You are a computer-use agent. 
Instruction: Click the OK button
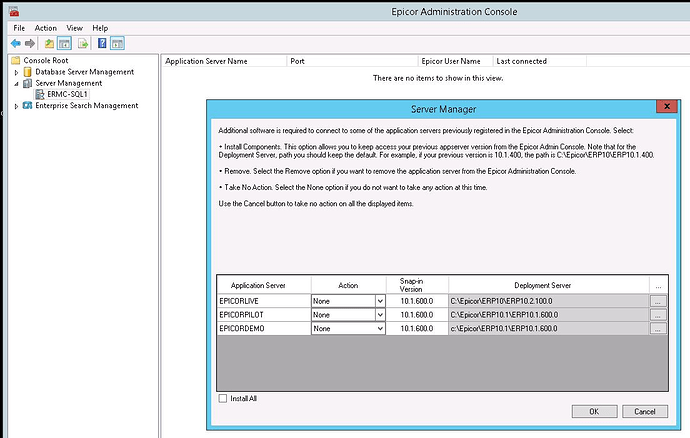[x=595, y=412]
